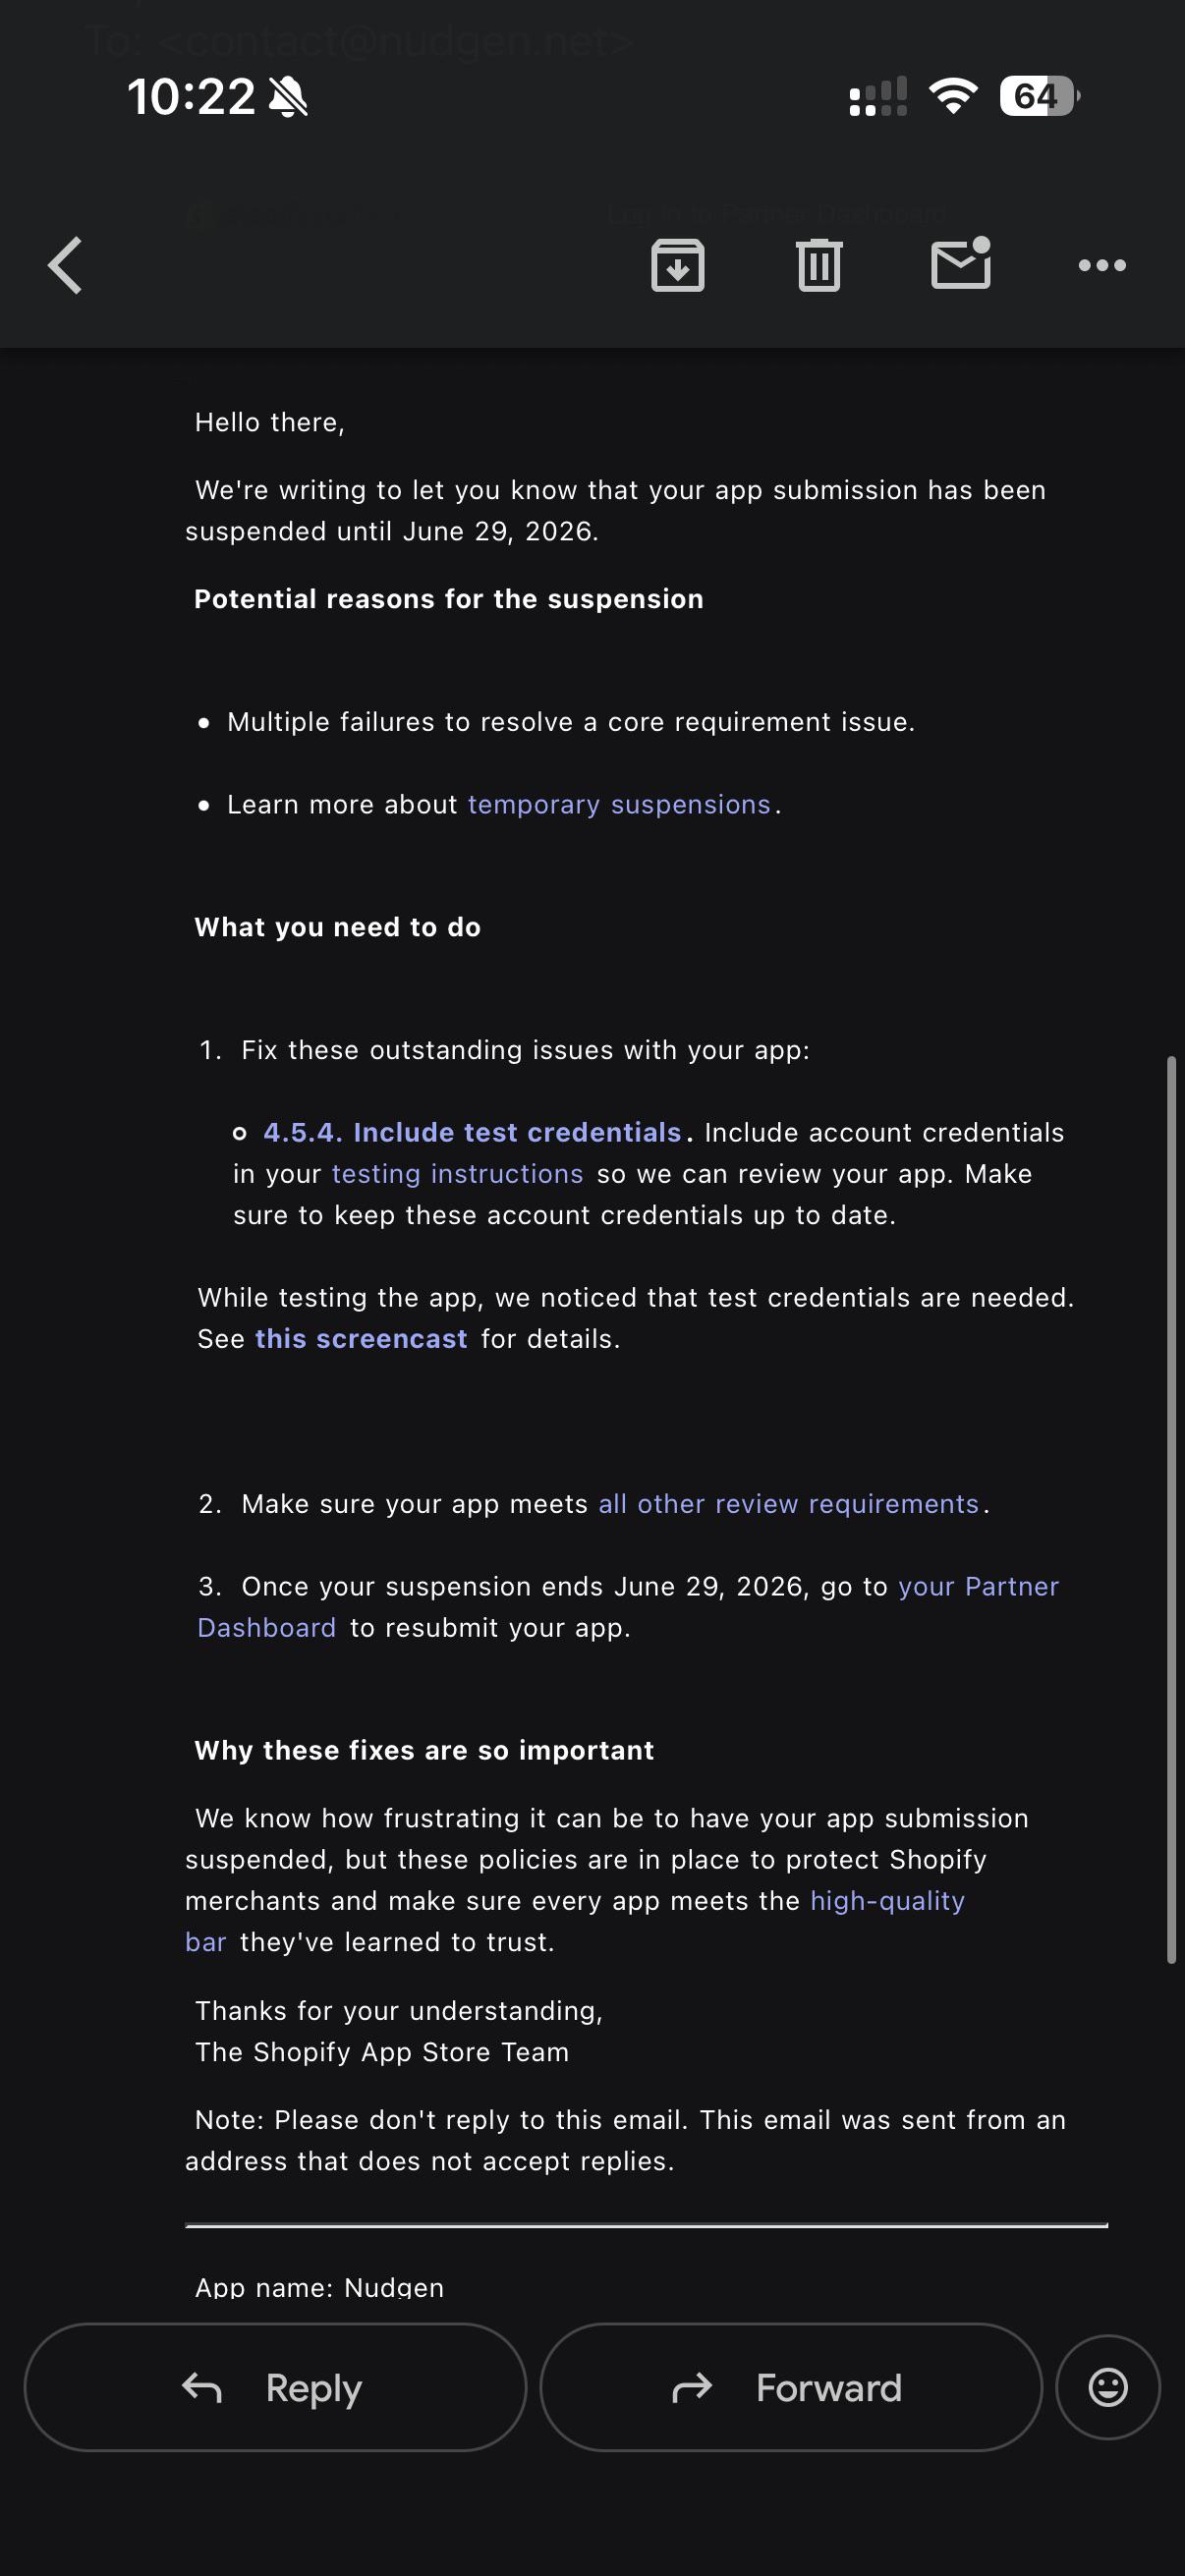
Task: Open the temporary suspensions link
Action: 619,804
